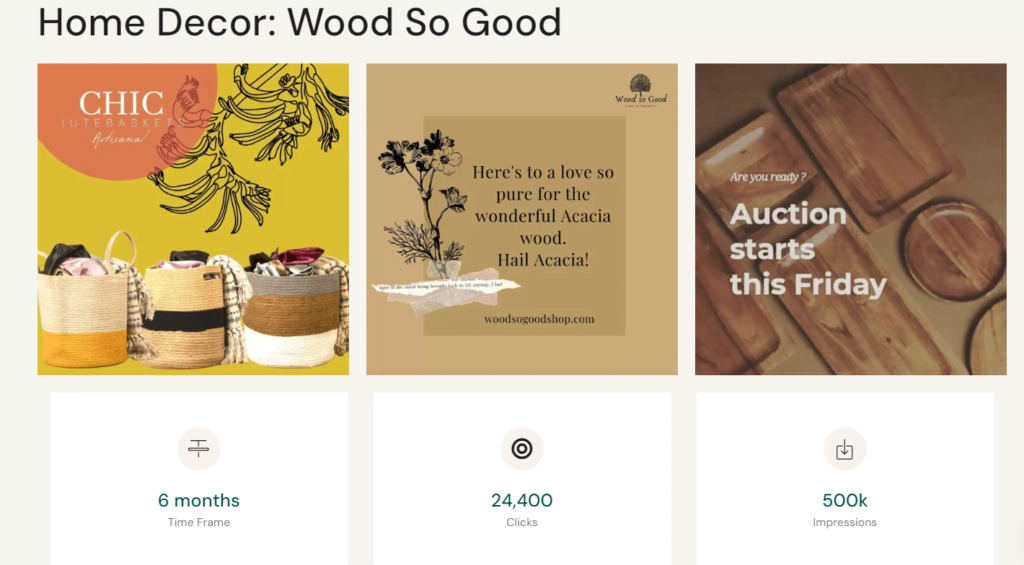Select the 500k impressions figure

point(845,500)
